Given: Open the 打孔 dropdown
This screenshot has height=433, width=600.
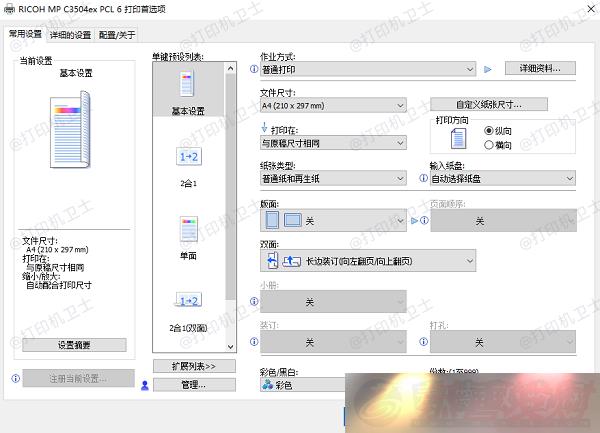Looking at the screenshot, I should [503, 342].
